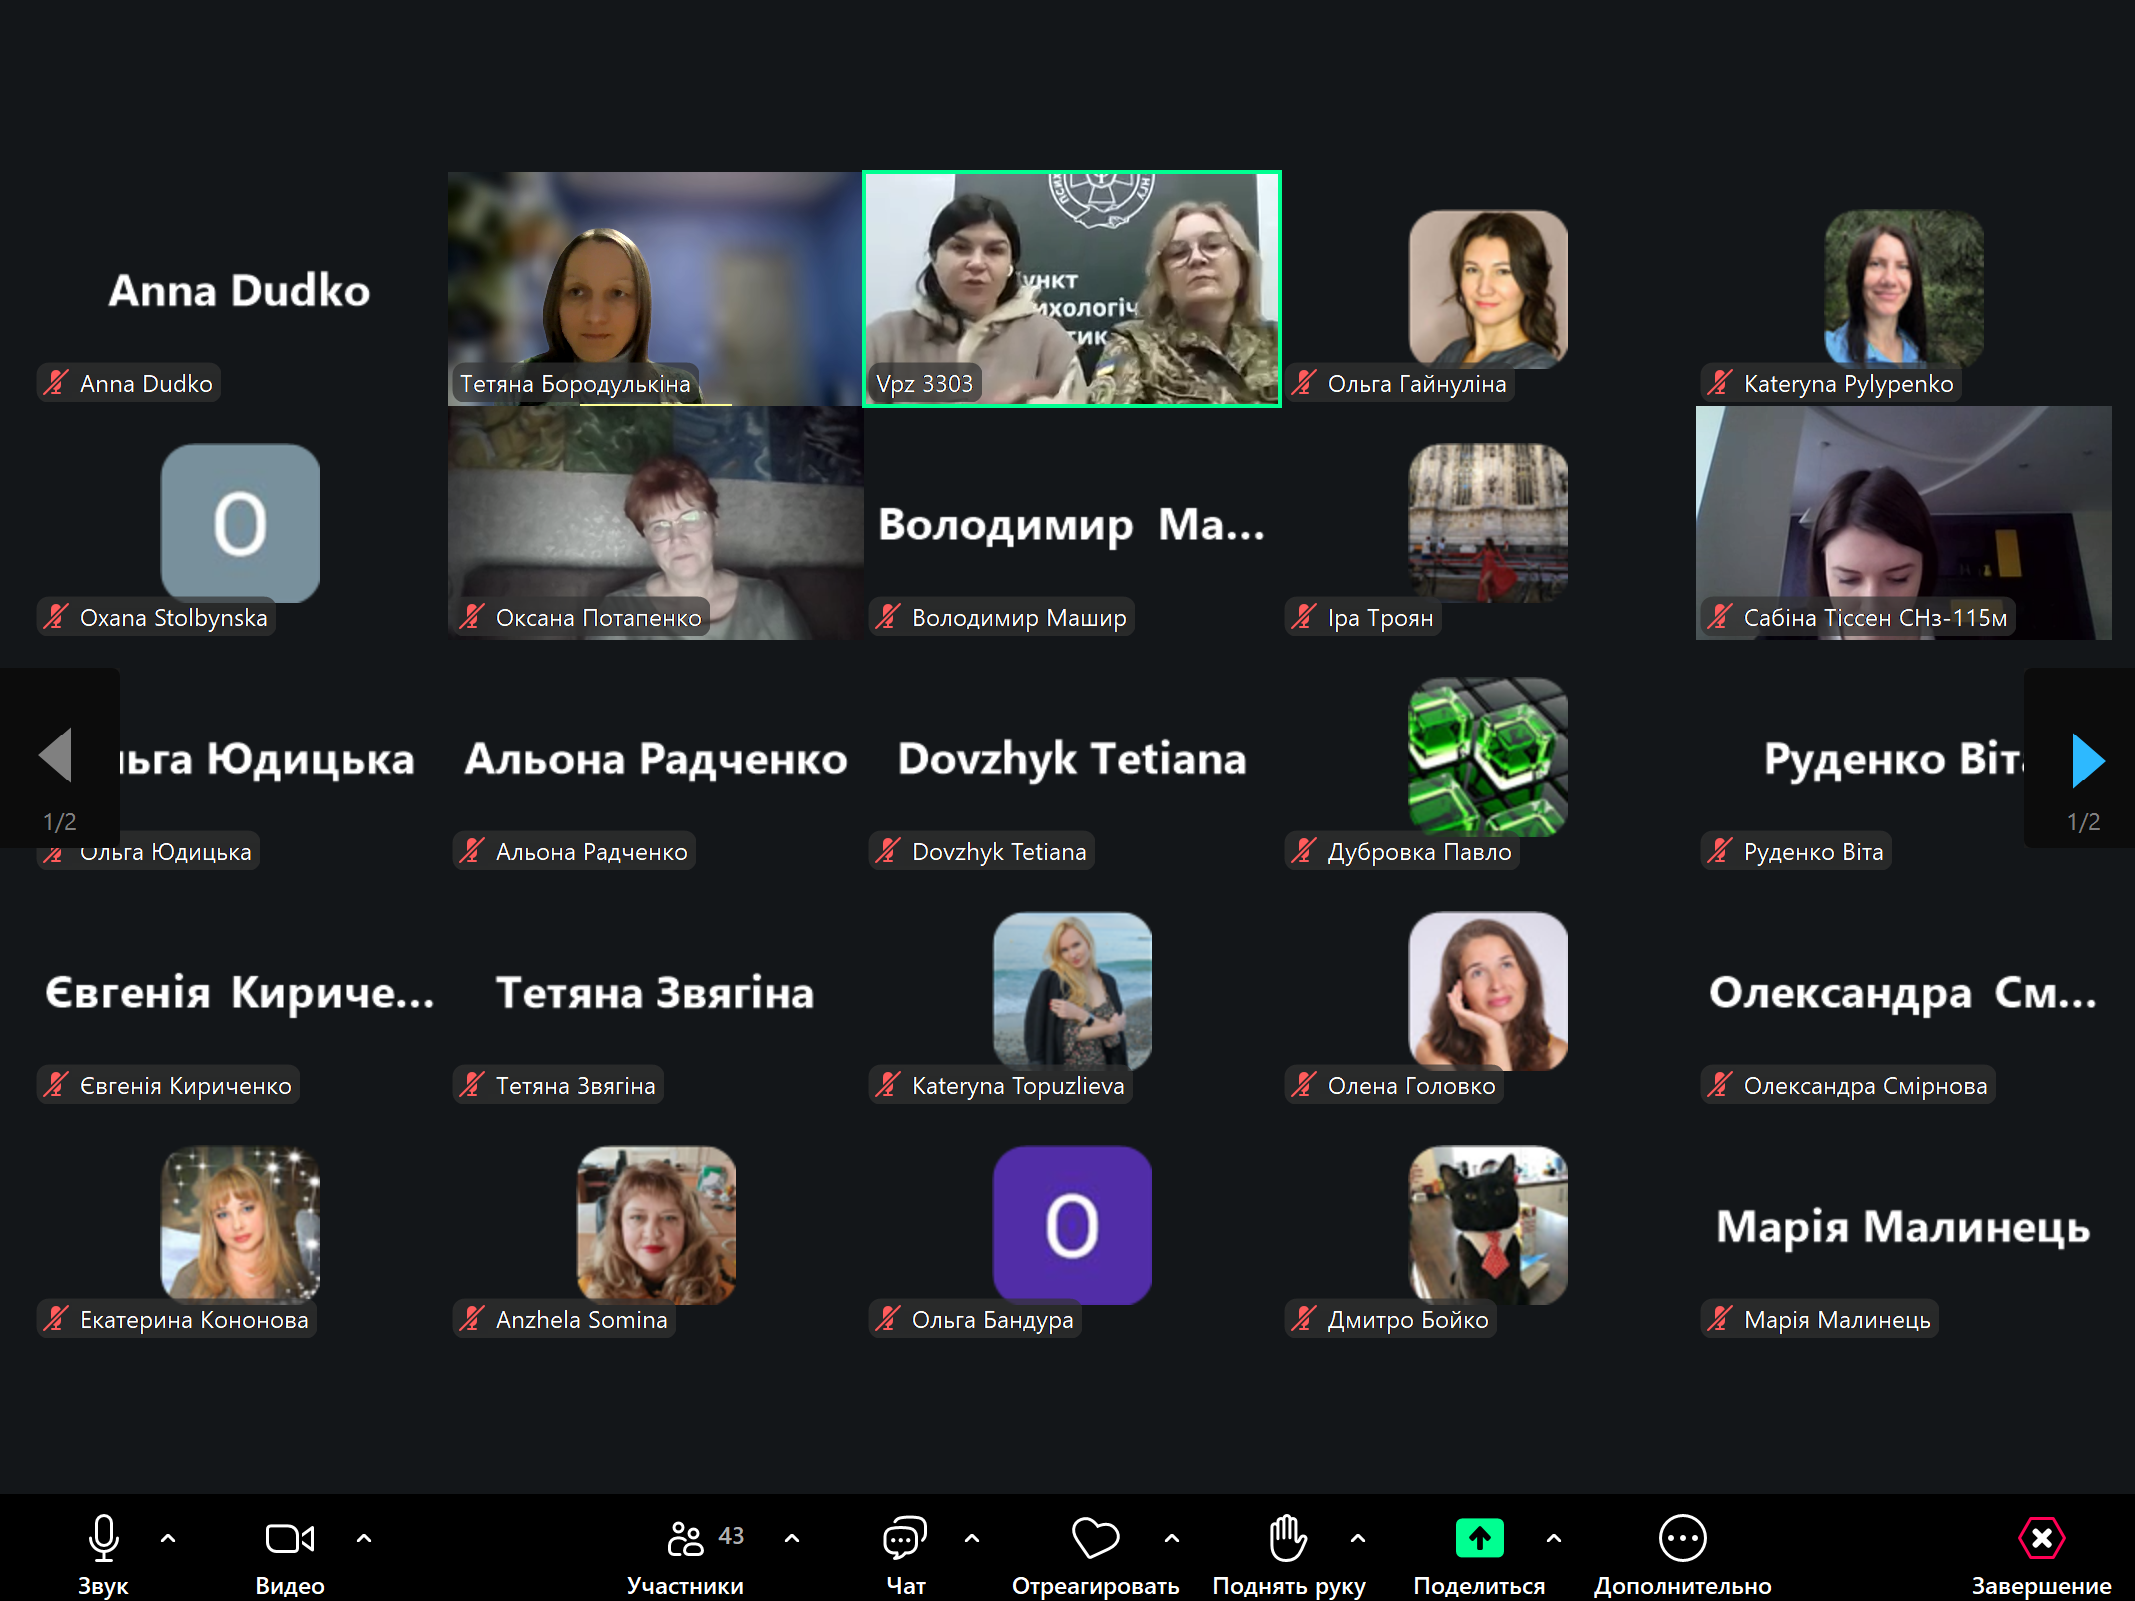Screen dimensions: 2135x1601
Task: Expand audio options arrow next to Звук
Action: (x=168, y=1538)
